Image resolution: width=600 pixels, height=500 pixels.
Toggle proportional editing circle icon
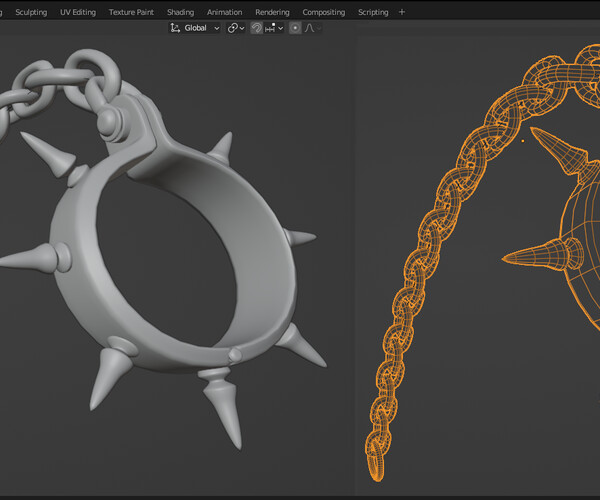click(x=295, y=28)
